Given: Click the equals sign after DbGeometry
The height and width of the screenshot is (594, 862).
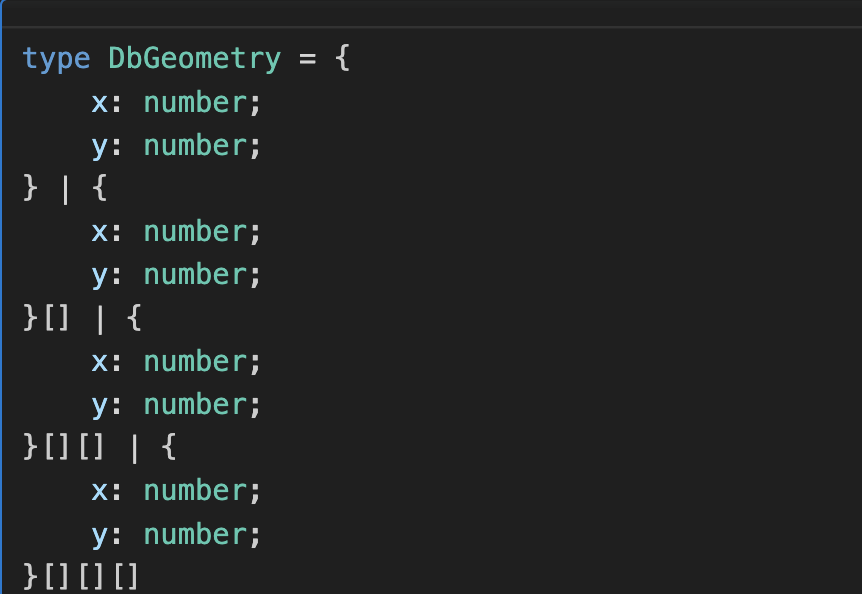Looking at the screenshot, I should point(307,59).
